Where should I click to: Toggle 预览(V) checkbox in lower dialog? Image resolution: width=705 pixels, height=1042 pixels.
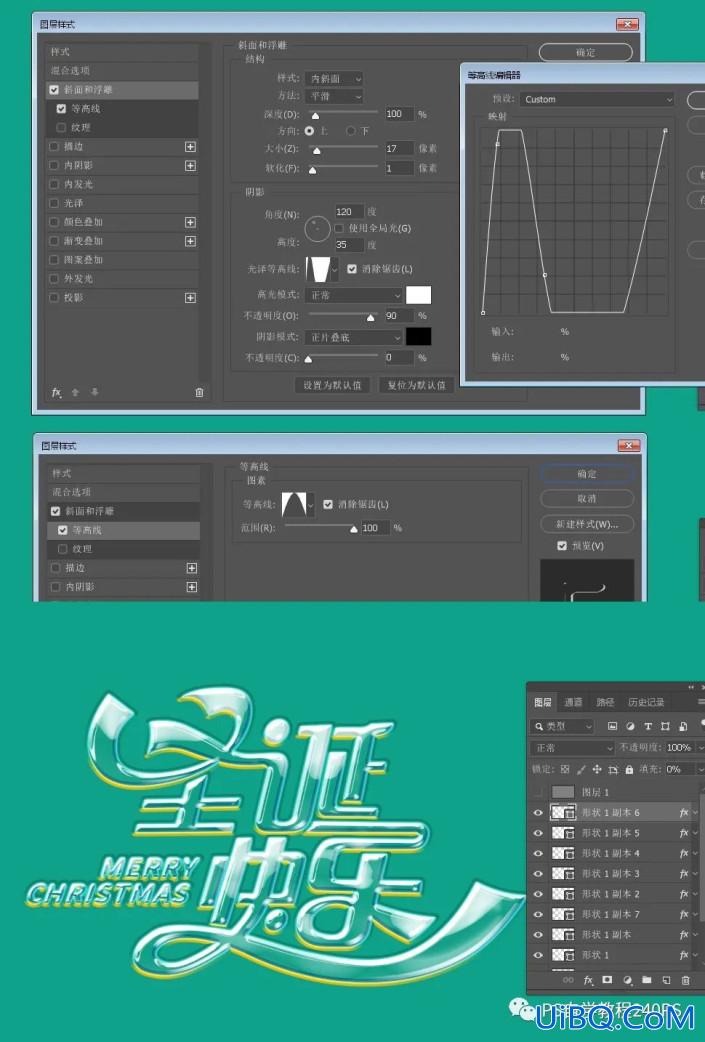point(561,546)
